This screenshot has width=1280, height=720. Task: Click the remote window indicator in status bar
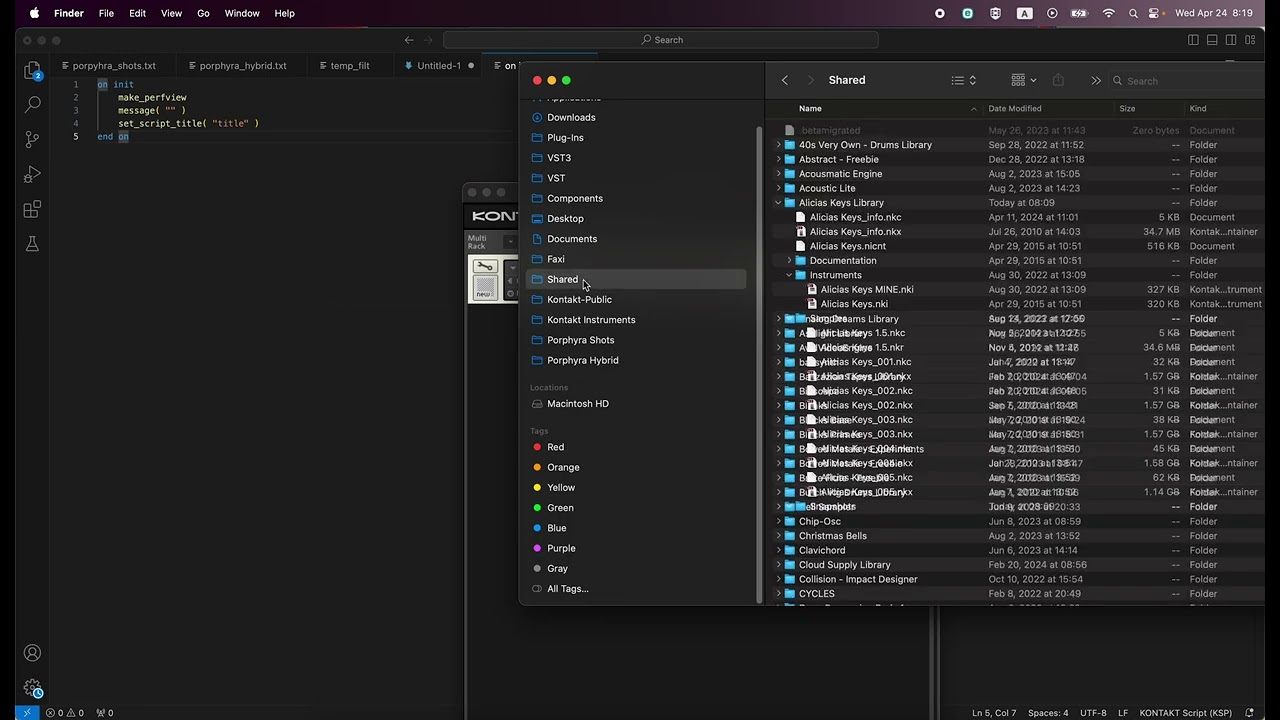[x=27, y=713]
